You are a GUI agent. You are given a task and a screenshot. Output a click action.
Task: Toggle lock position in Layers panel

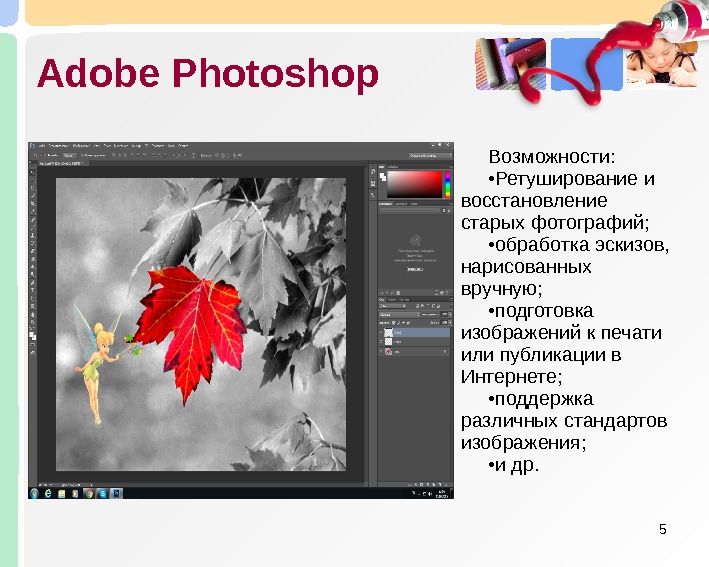point(404,323)
